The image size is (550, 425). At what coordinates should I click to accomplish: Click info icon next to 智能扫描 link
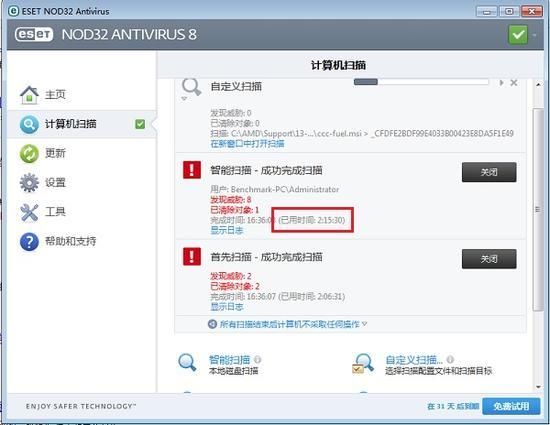coord(257,359)
